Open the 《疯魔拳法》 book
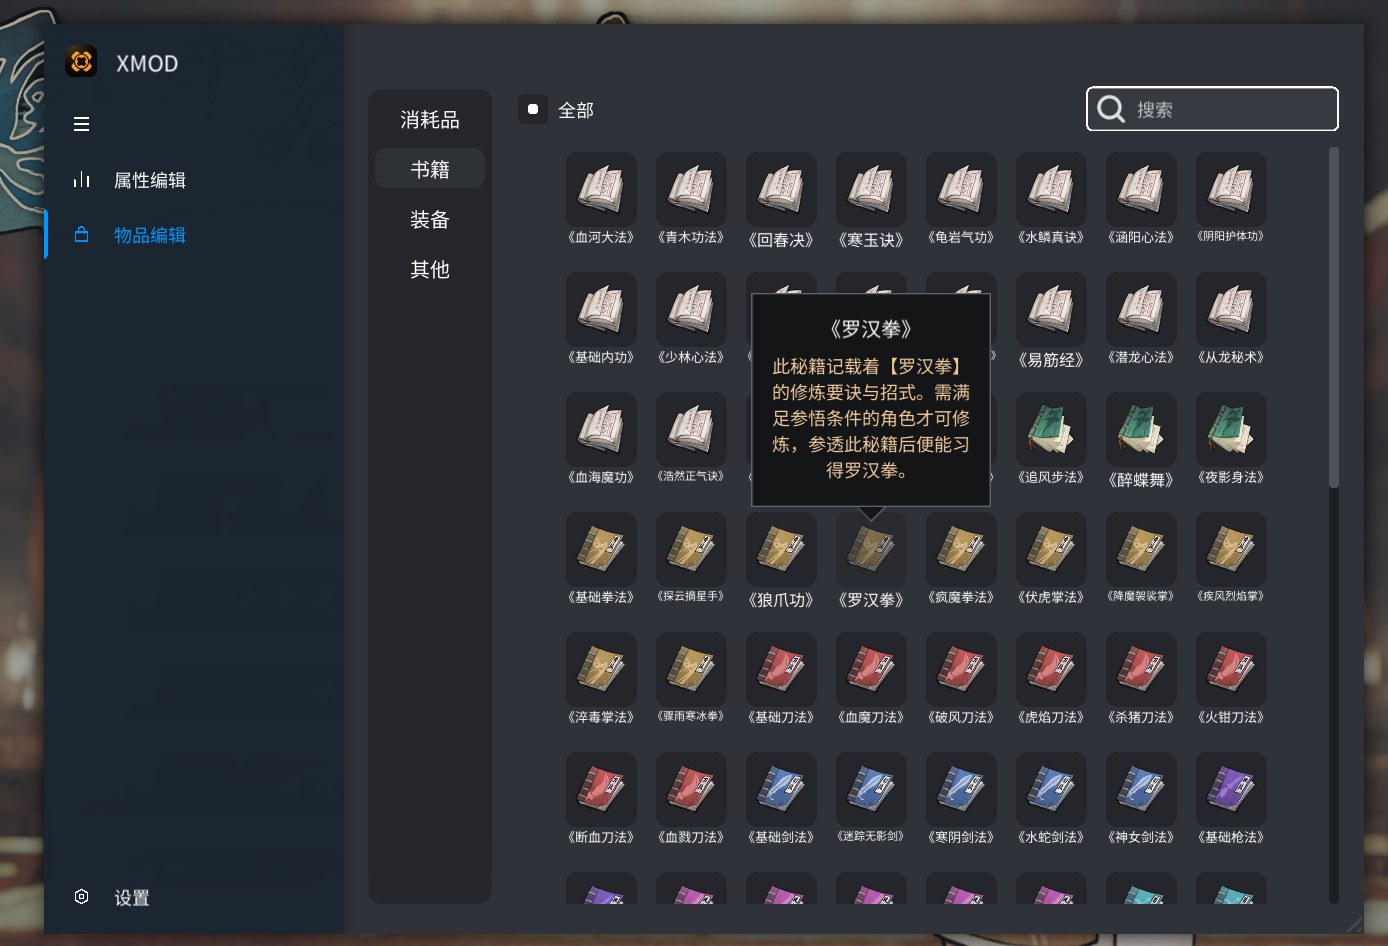Image resolution: width=1388 pixels, height=946 pixels. 961,549
